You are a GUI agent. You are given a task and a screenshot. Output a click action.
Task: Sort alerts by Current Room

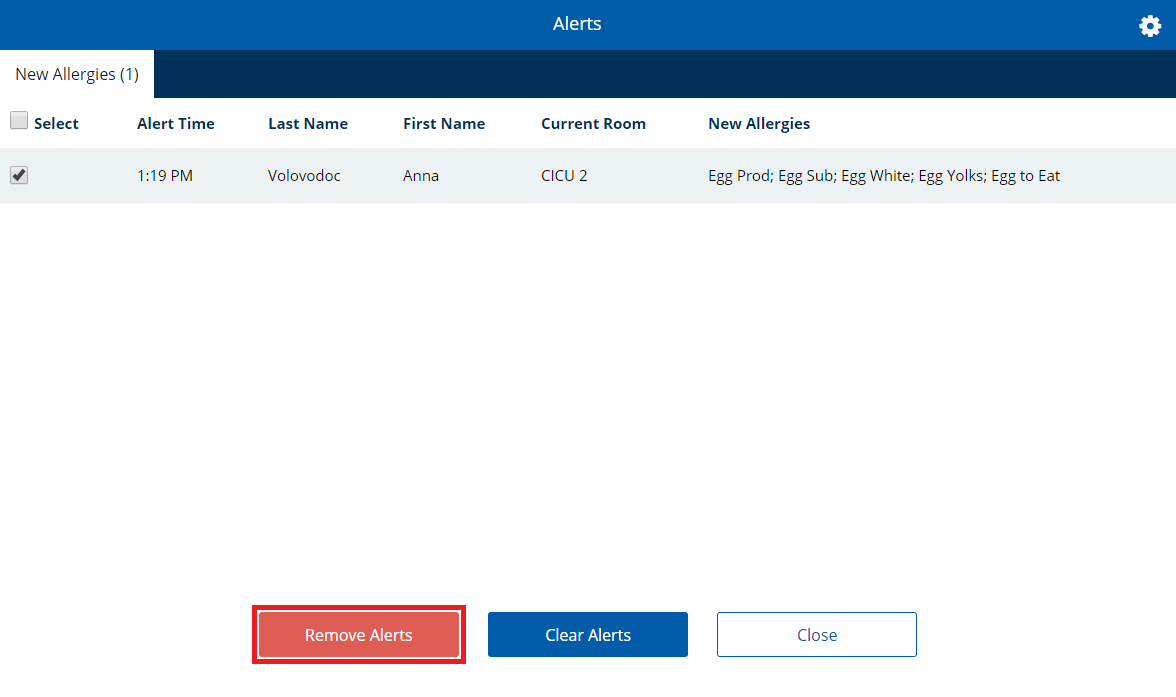coord(593,123)
